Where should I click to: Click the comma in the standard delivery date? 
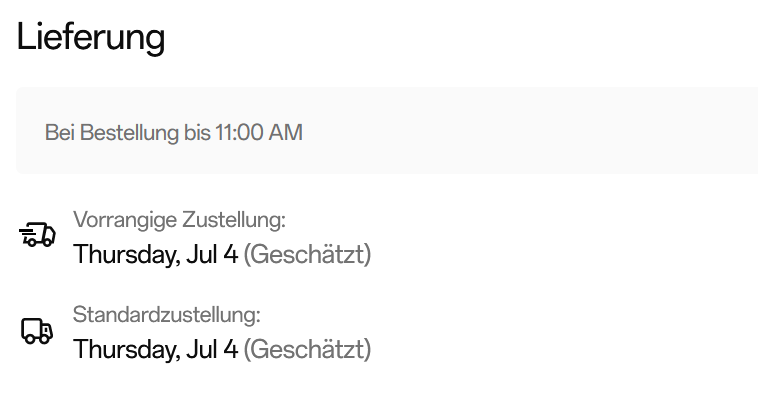click(x=180, y=358)
